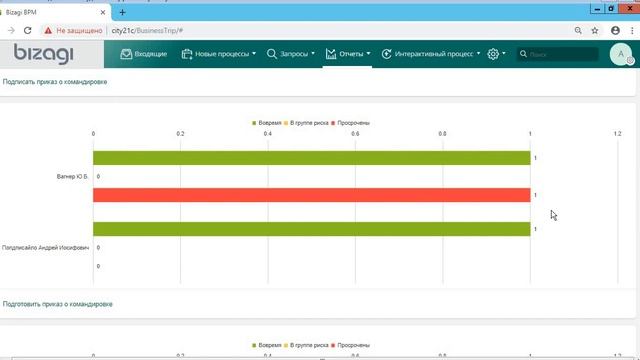Image resolution: width=640 pixels, height=360 pixels.
Task: Select the Отчеты menu label
Action: pyautogui.click(x=351, y=54)
